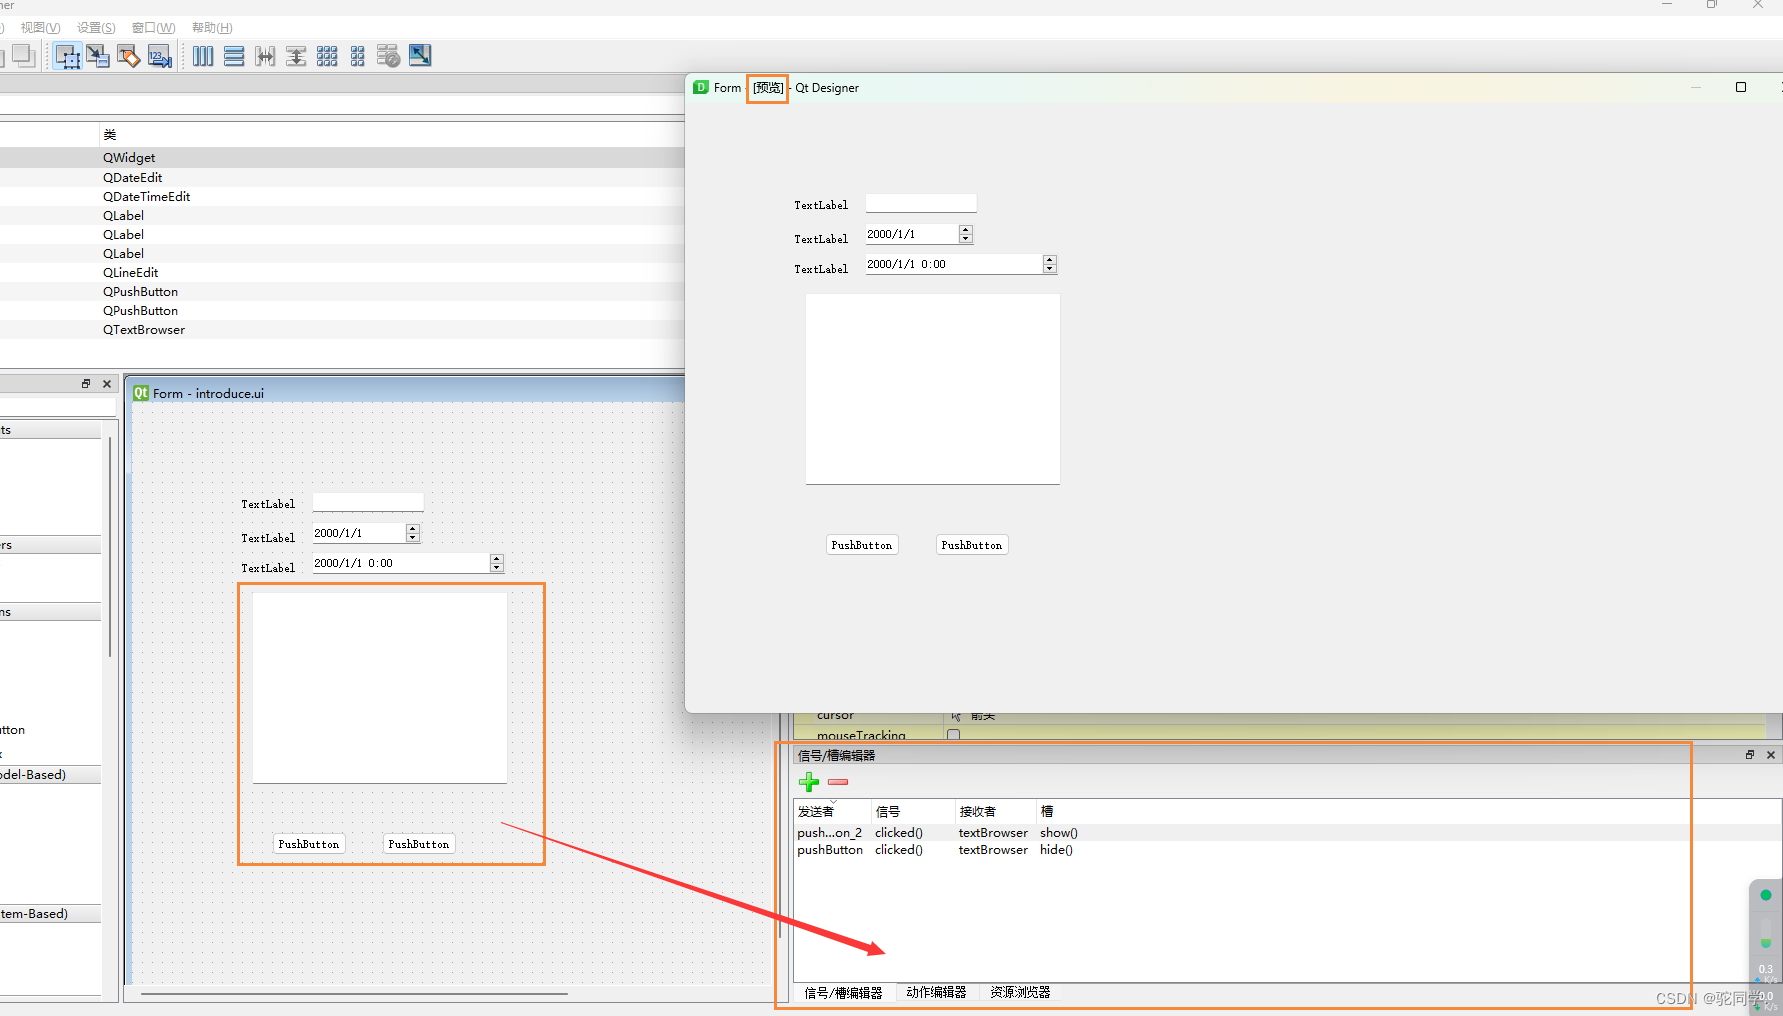This screenshot has width=1783, height=1016.
Task: Open the 窗口(W) menu
Action: 154,27
